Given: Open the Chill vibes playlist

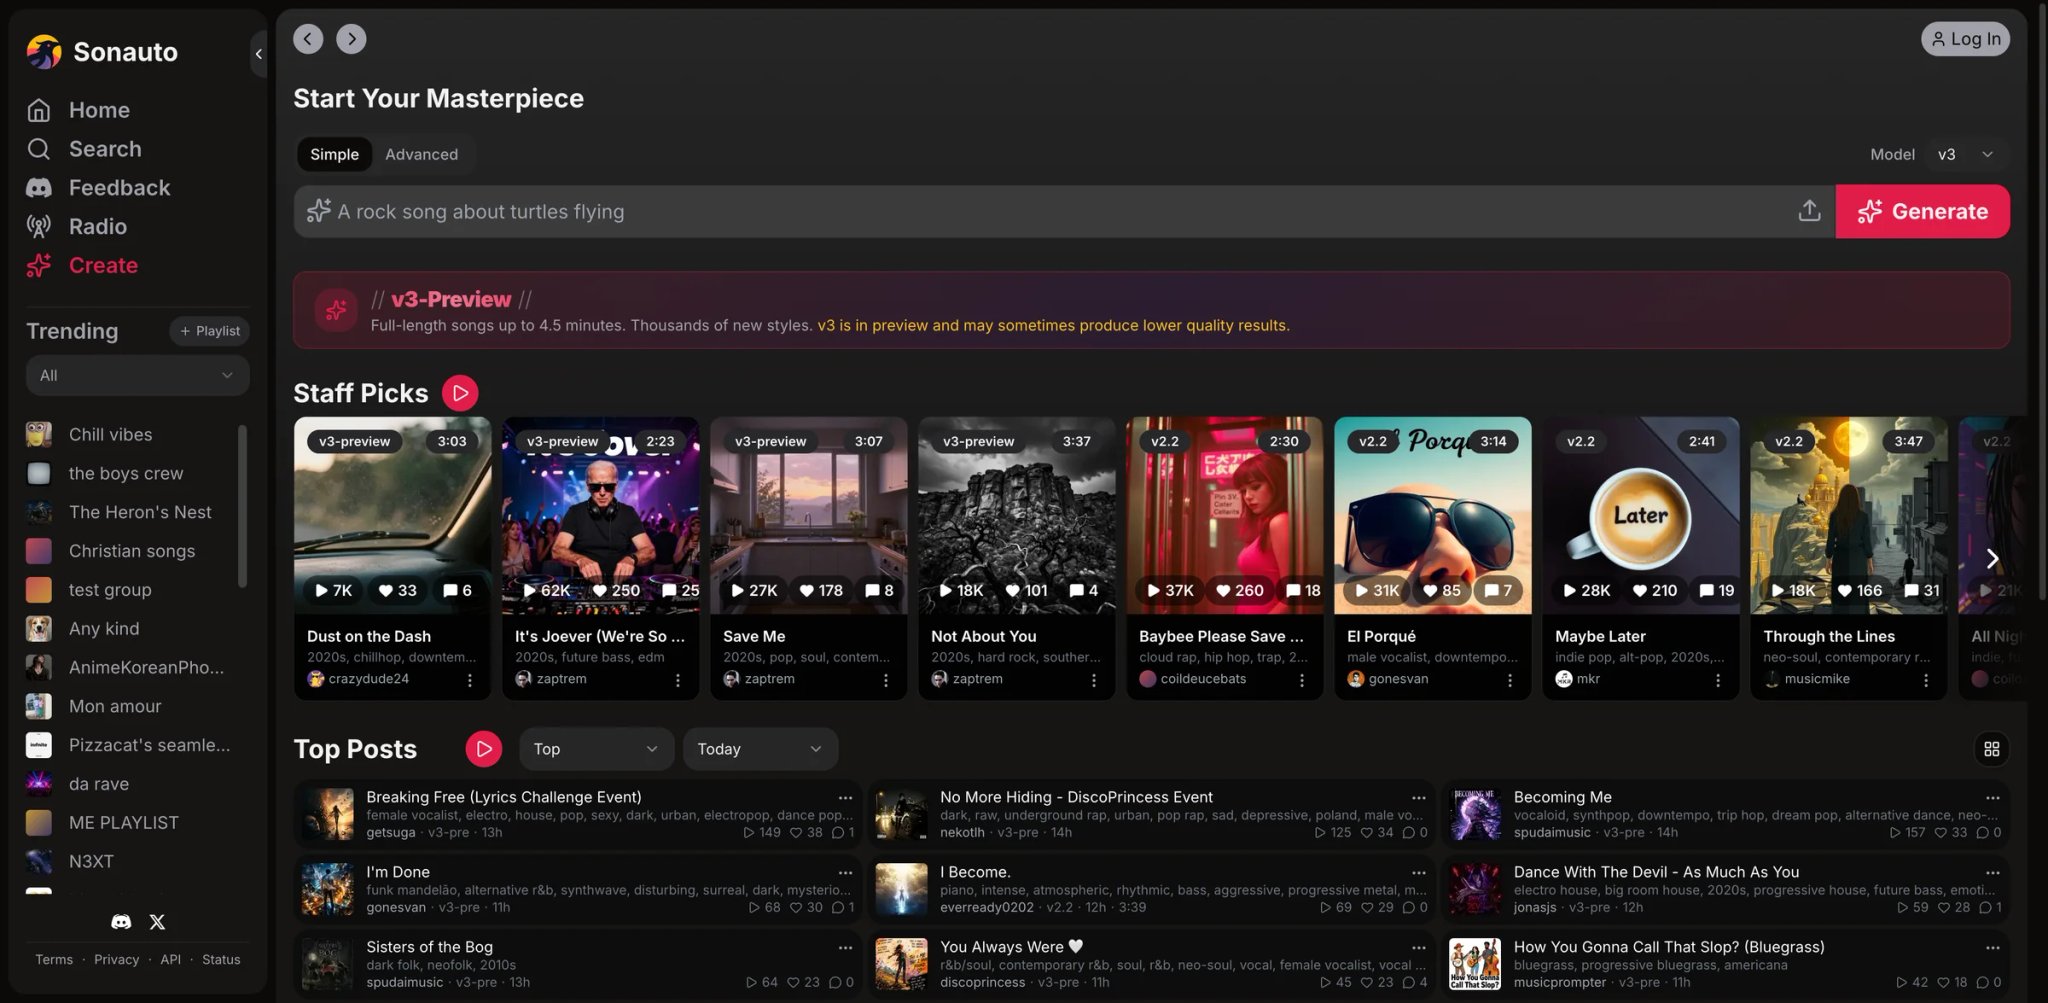Looking at the screenshot, I should click(110, 435).
